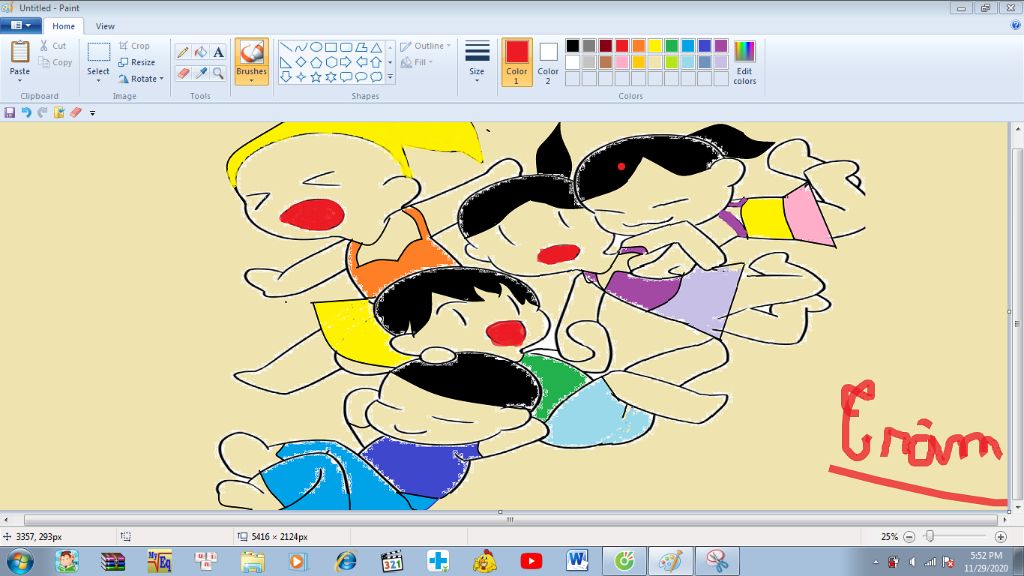Click the Redo arrow icon
Viewport: 1024px width, 576px height.
click(42, 112)
